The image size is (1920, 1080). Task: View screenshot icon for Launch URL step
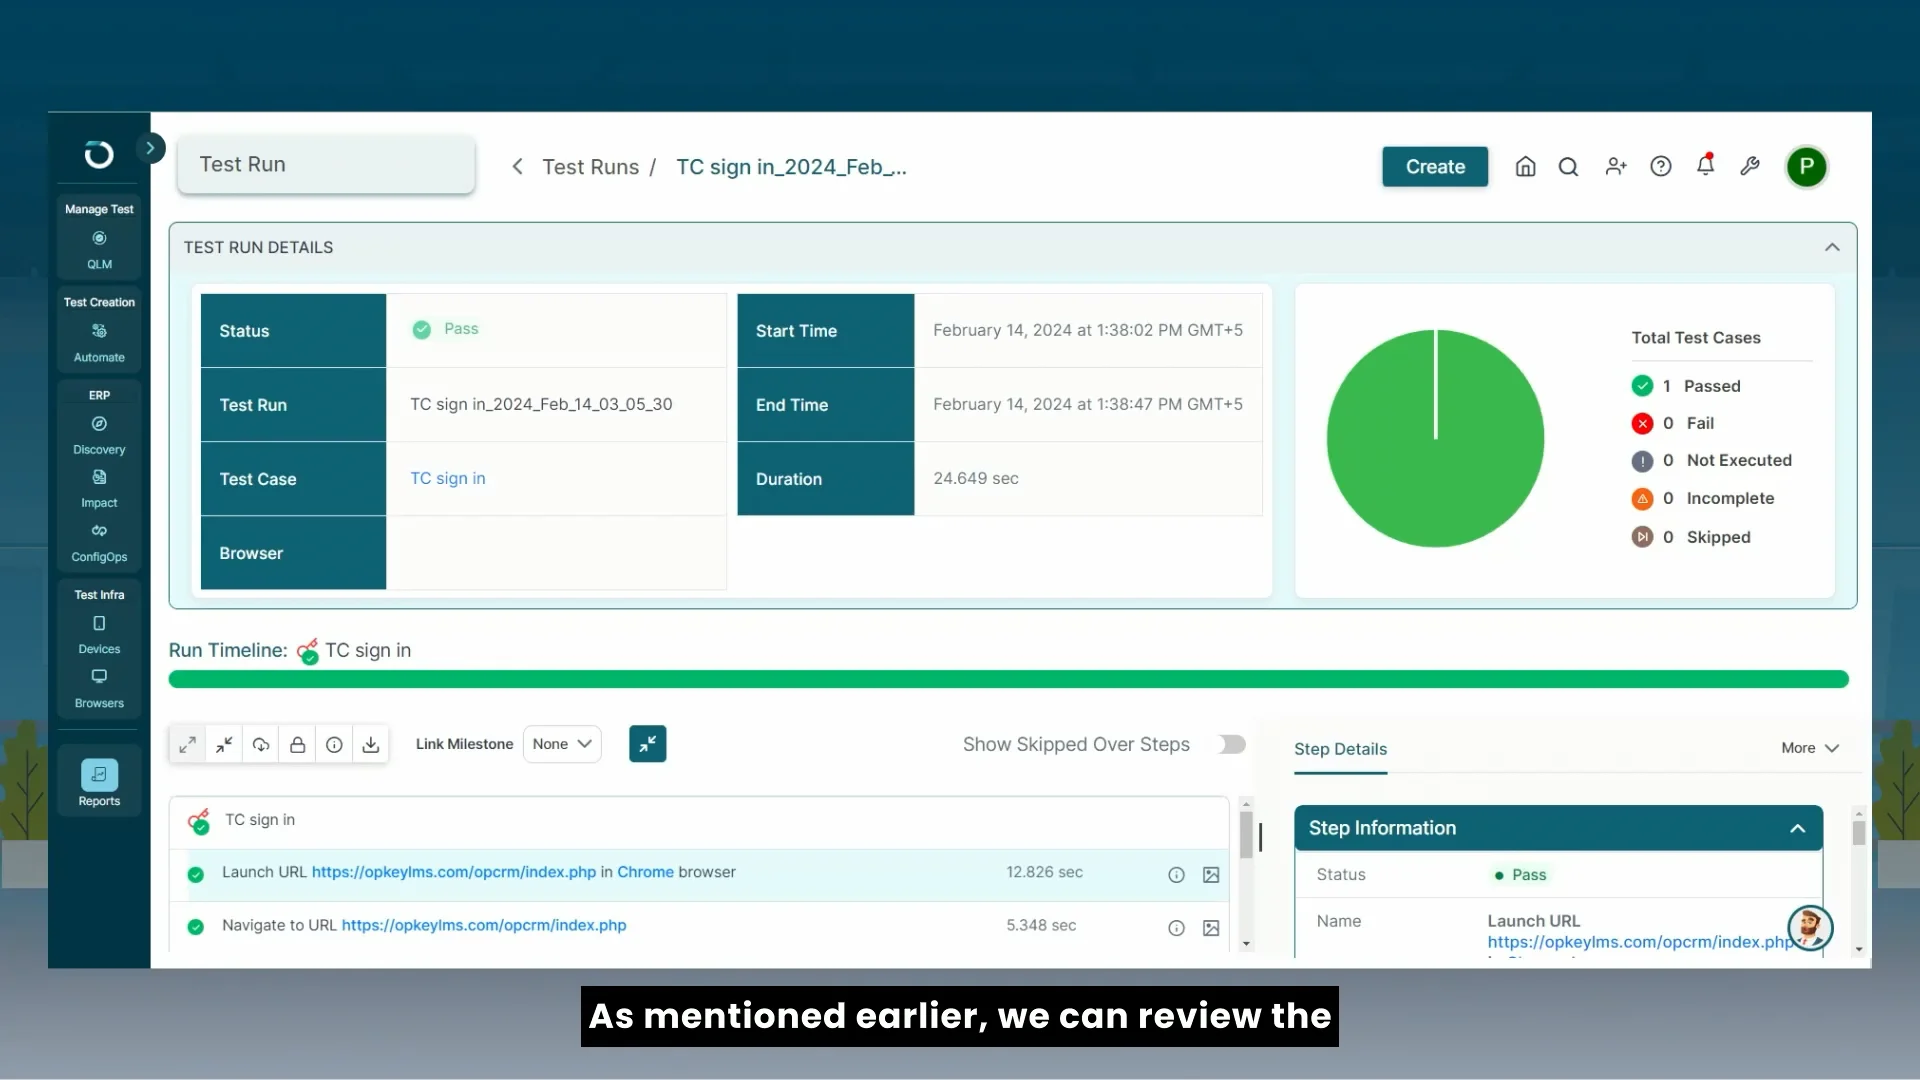click(1210, 875)
